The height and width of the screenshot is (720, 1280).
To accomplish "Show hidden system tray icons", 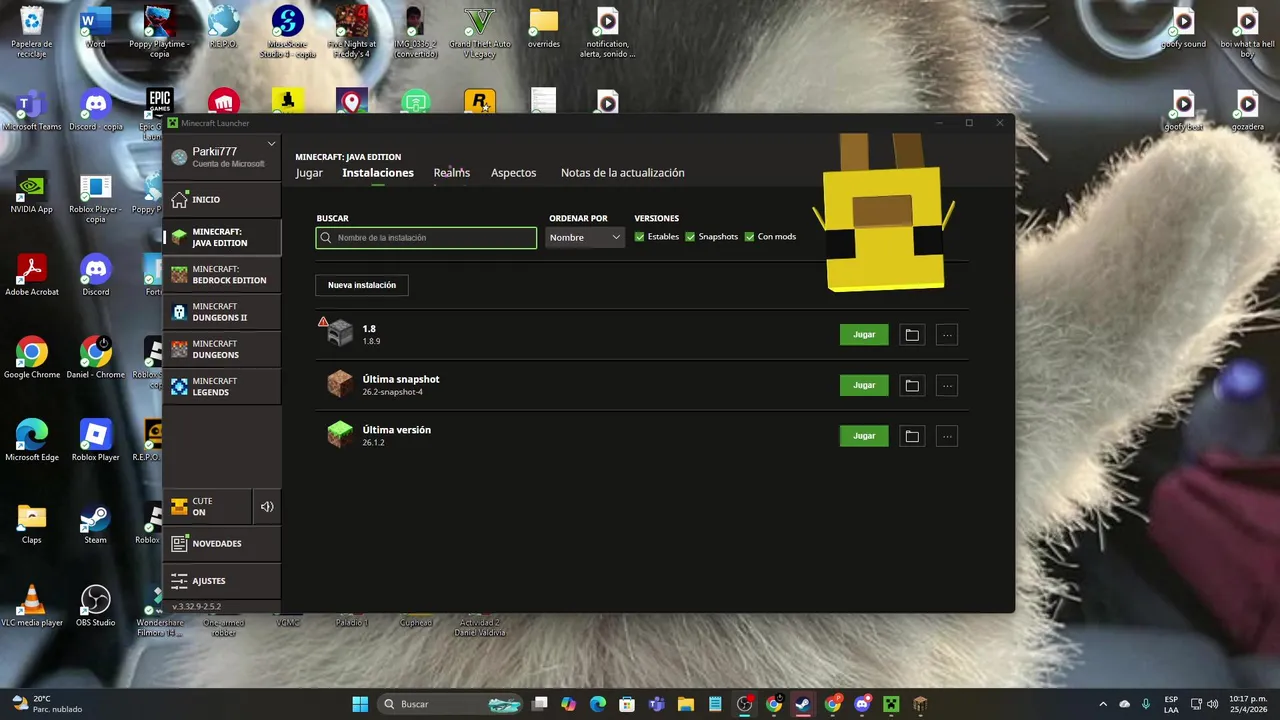I will (1103, 704).
